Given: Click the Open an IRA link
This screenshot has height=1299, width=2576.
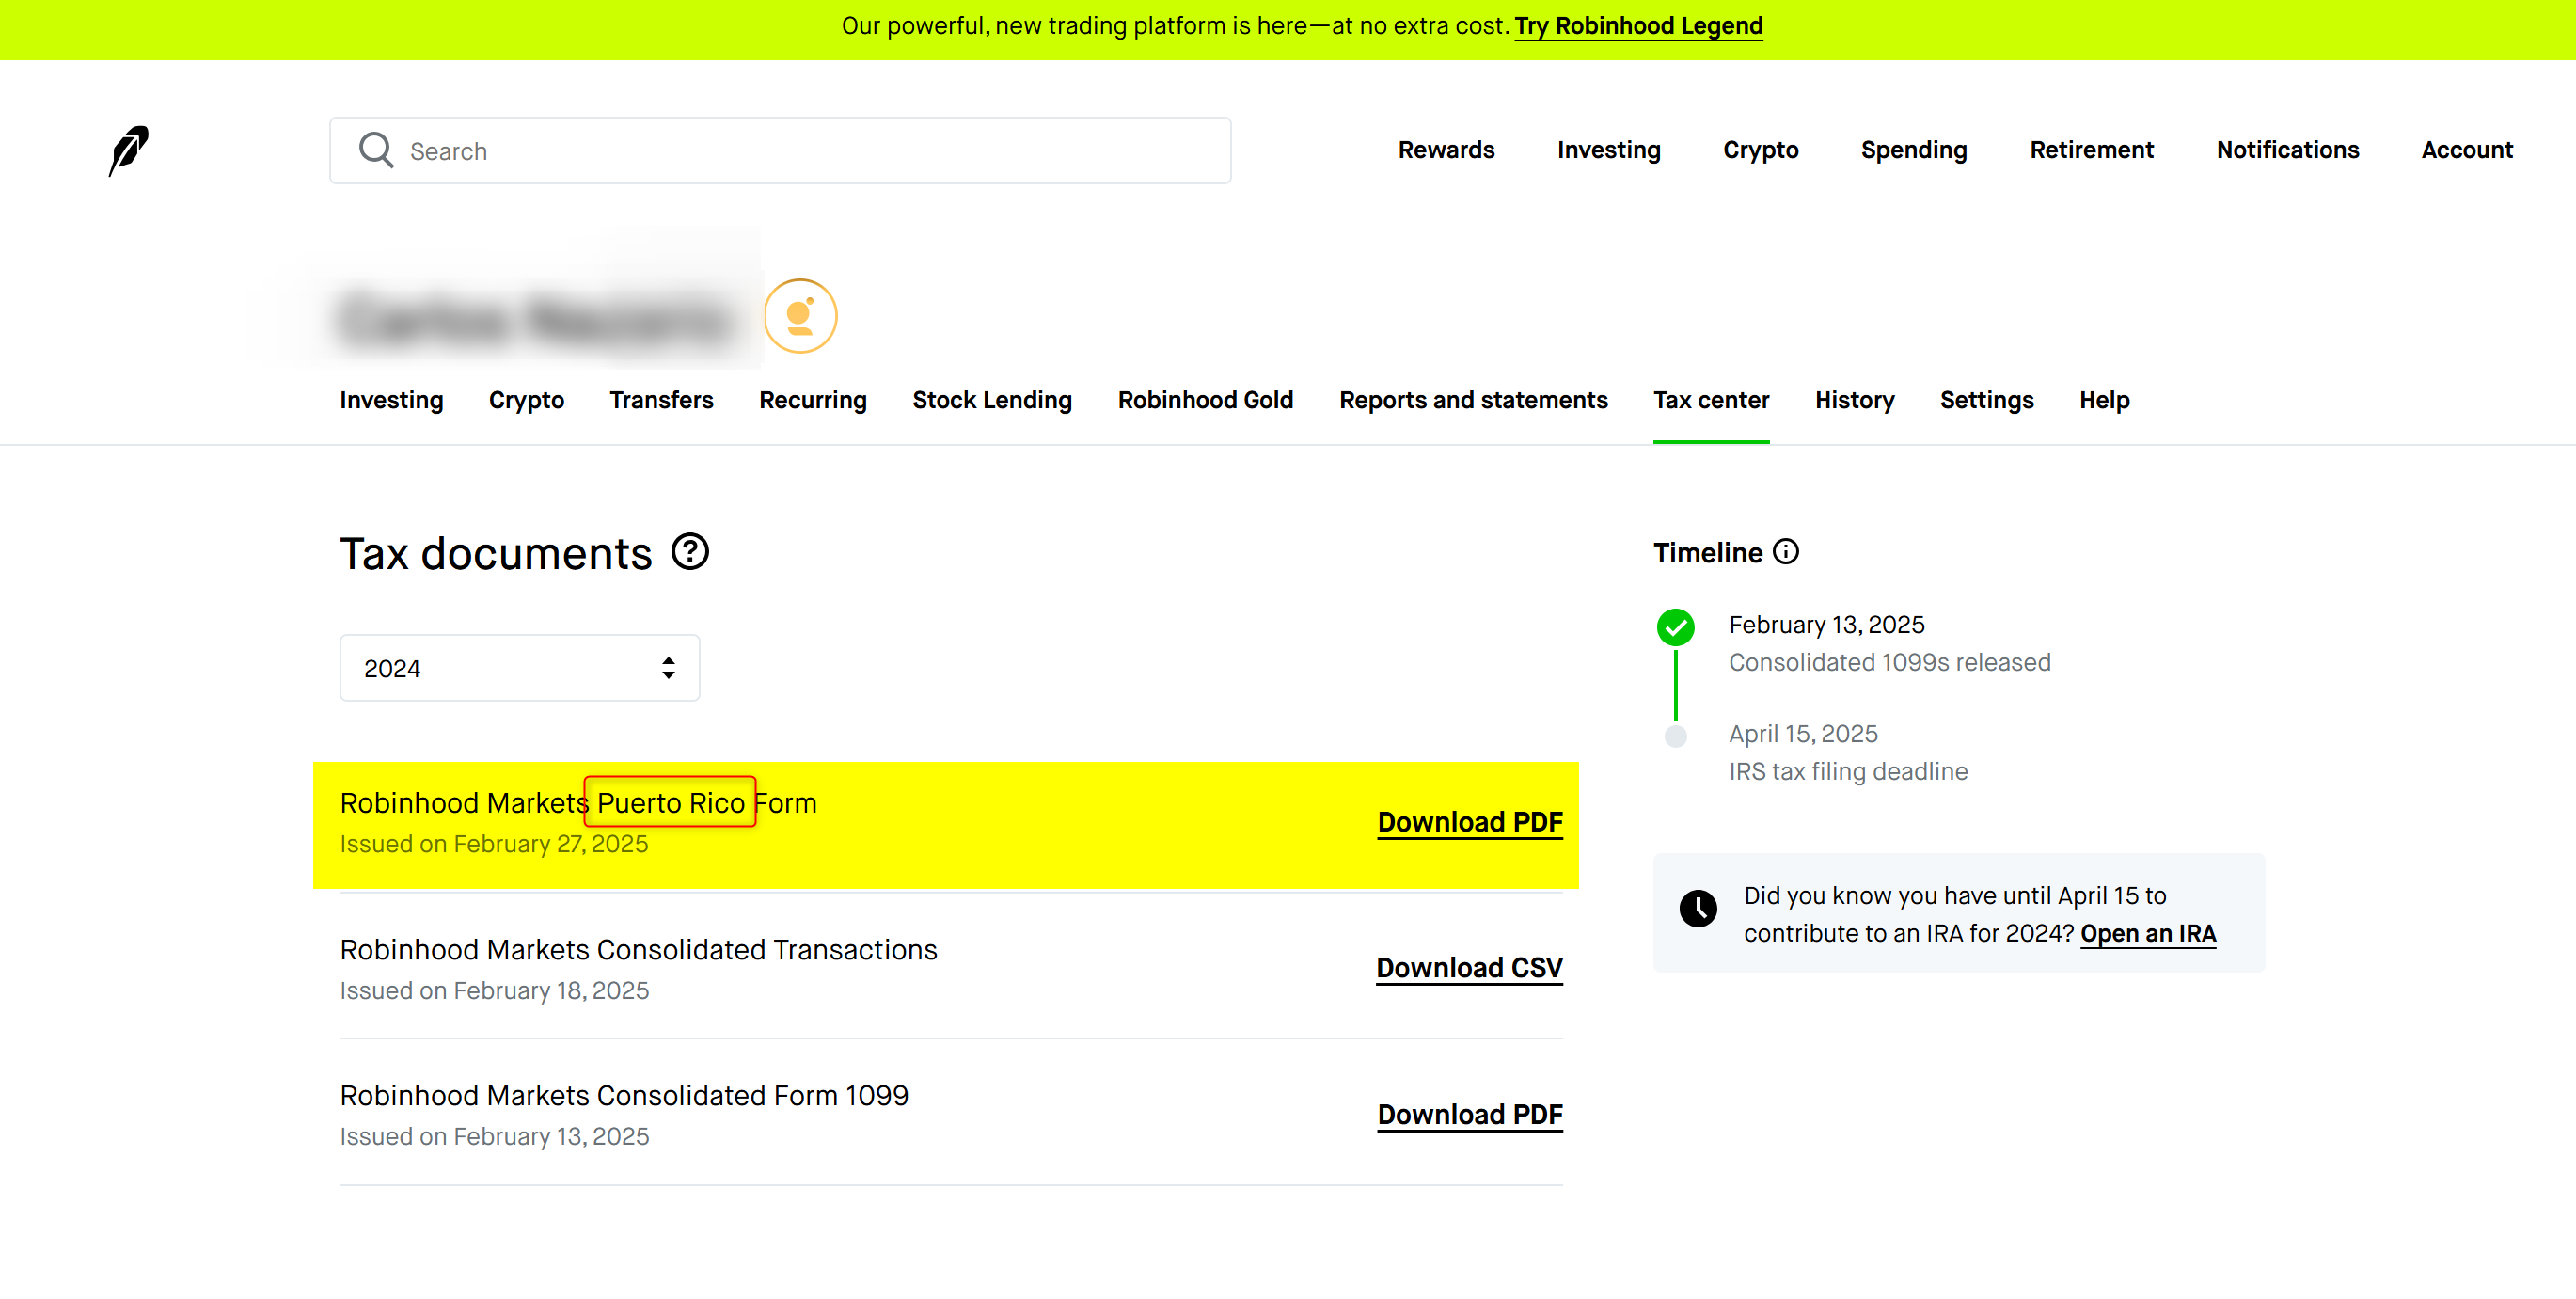Looking at the screenshot, I should point(2147,933).
